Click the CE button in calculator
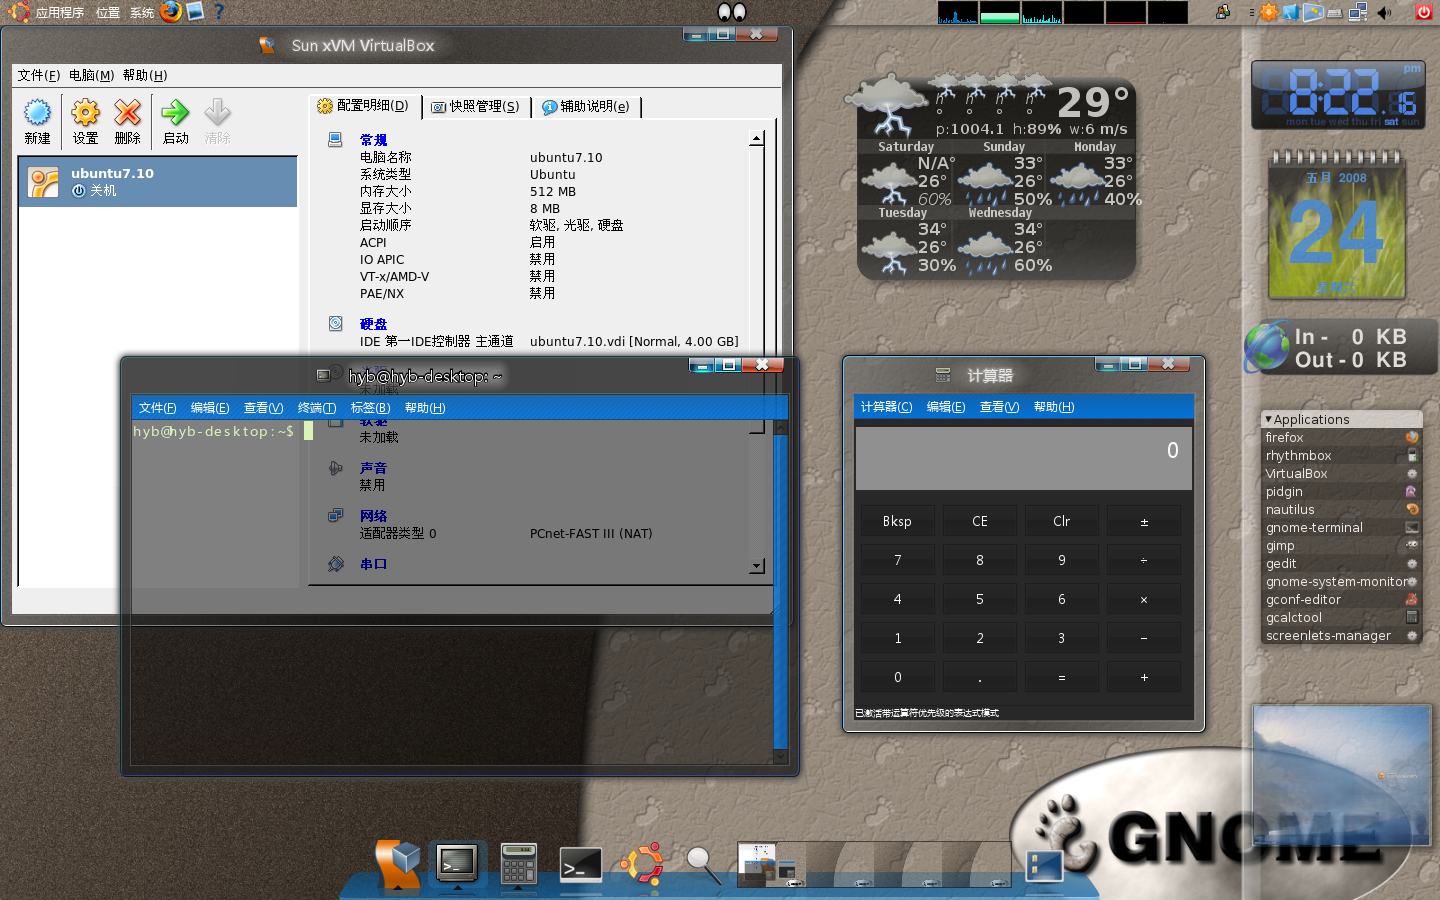This screenshot has width=1440, height=900. (x=980, y=521)
